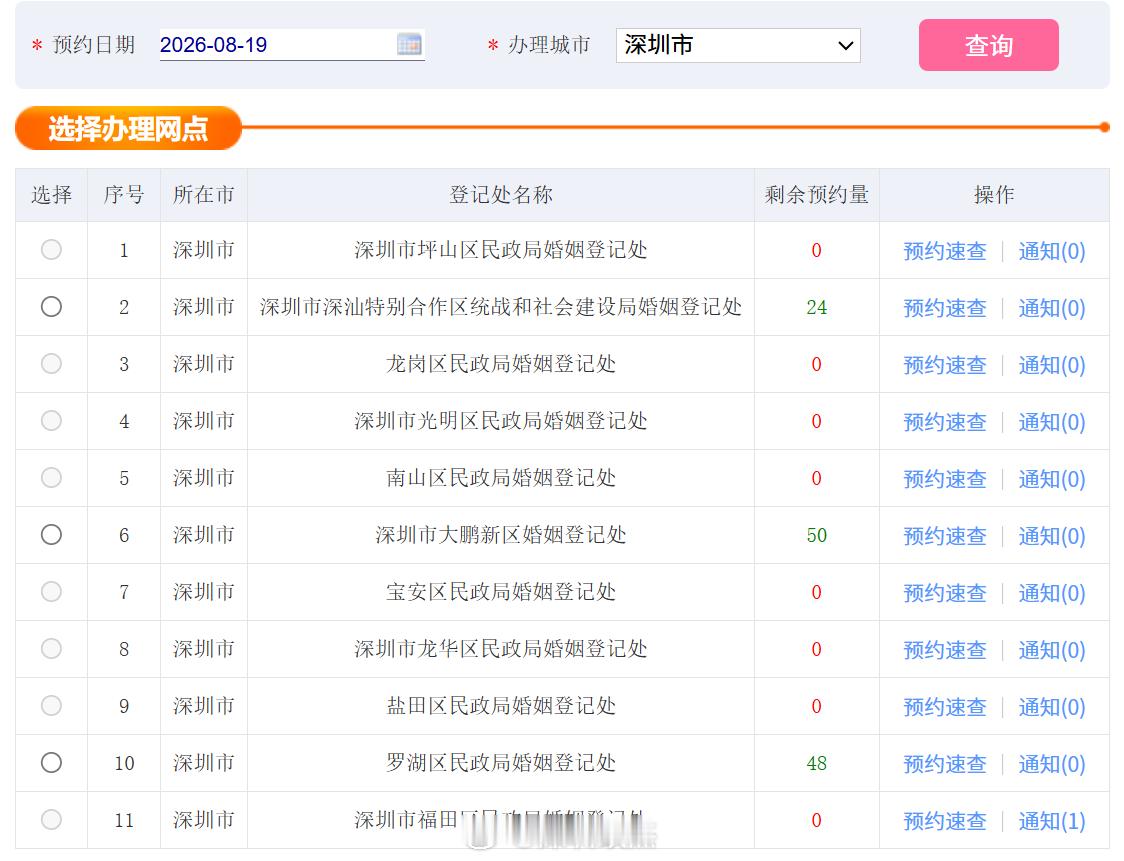Open 预约速查 for 盐田区 row
This screenshot has width=1124, height=861.
tap(945, 707)
